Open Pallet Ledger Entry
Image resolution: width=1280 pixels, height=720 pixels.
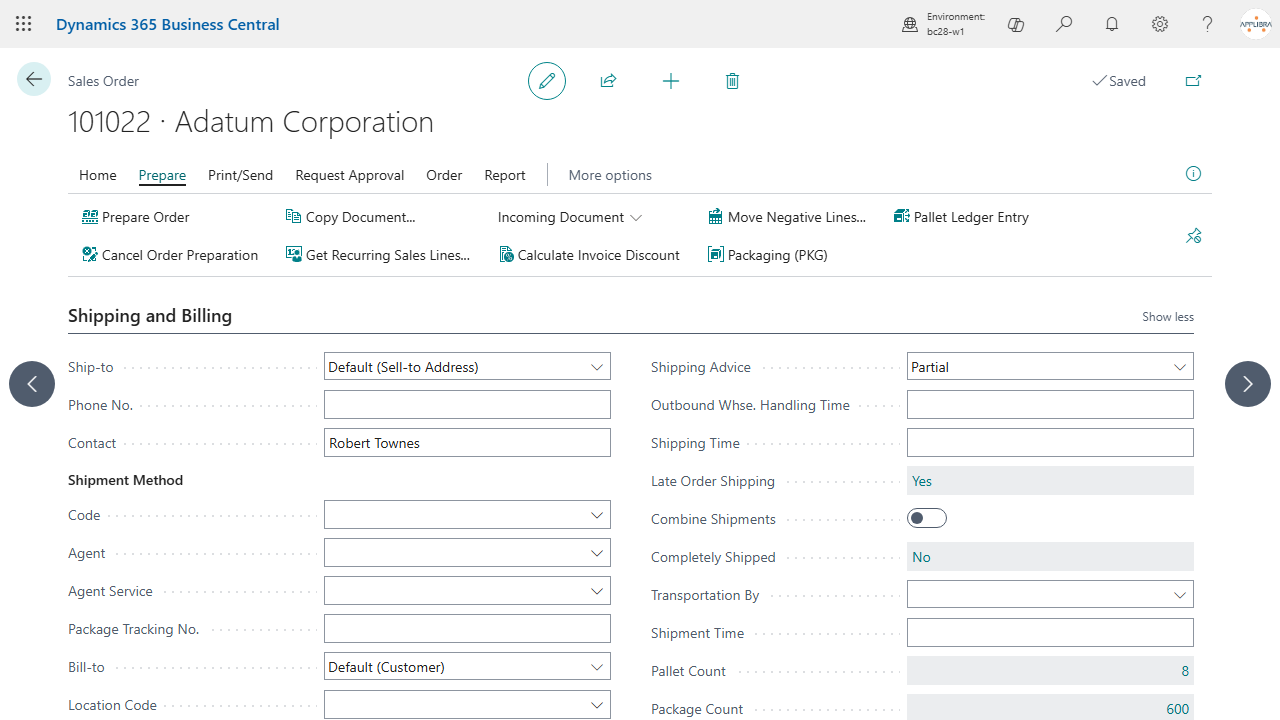(x=961, y=217)
